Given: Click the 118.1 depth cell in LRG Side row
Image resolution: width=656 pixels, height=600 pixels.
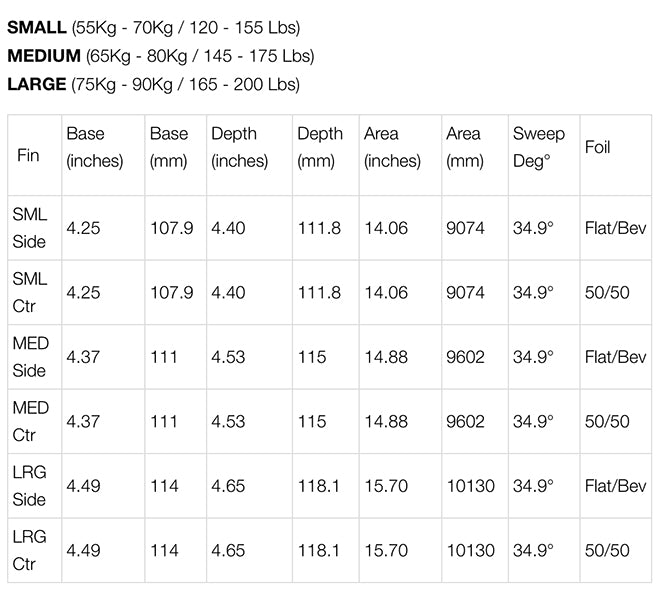Looking at the screenshot, I should tap(319, 486).
